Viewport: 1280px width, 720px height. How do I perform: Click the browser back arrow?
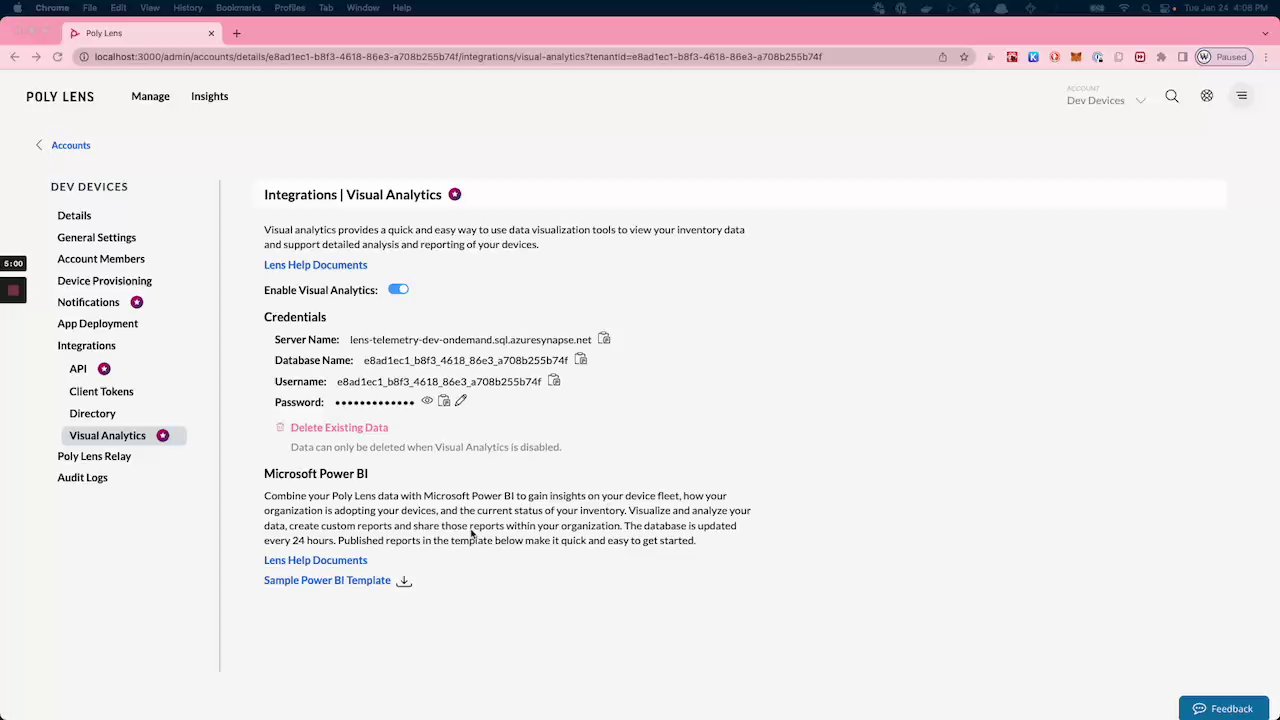tap(15, 57)
